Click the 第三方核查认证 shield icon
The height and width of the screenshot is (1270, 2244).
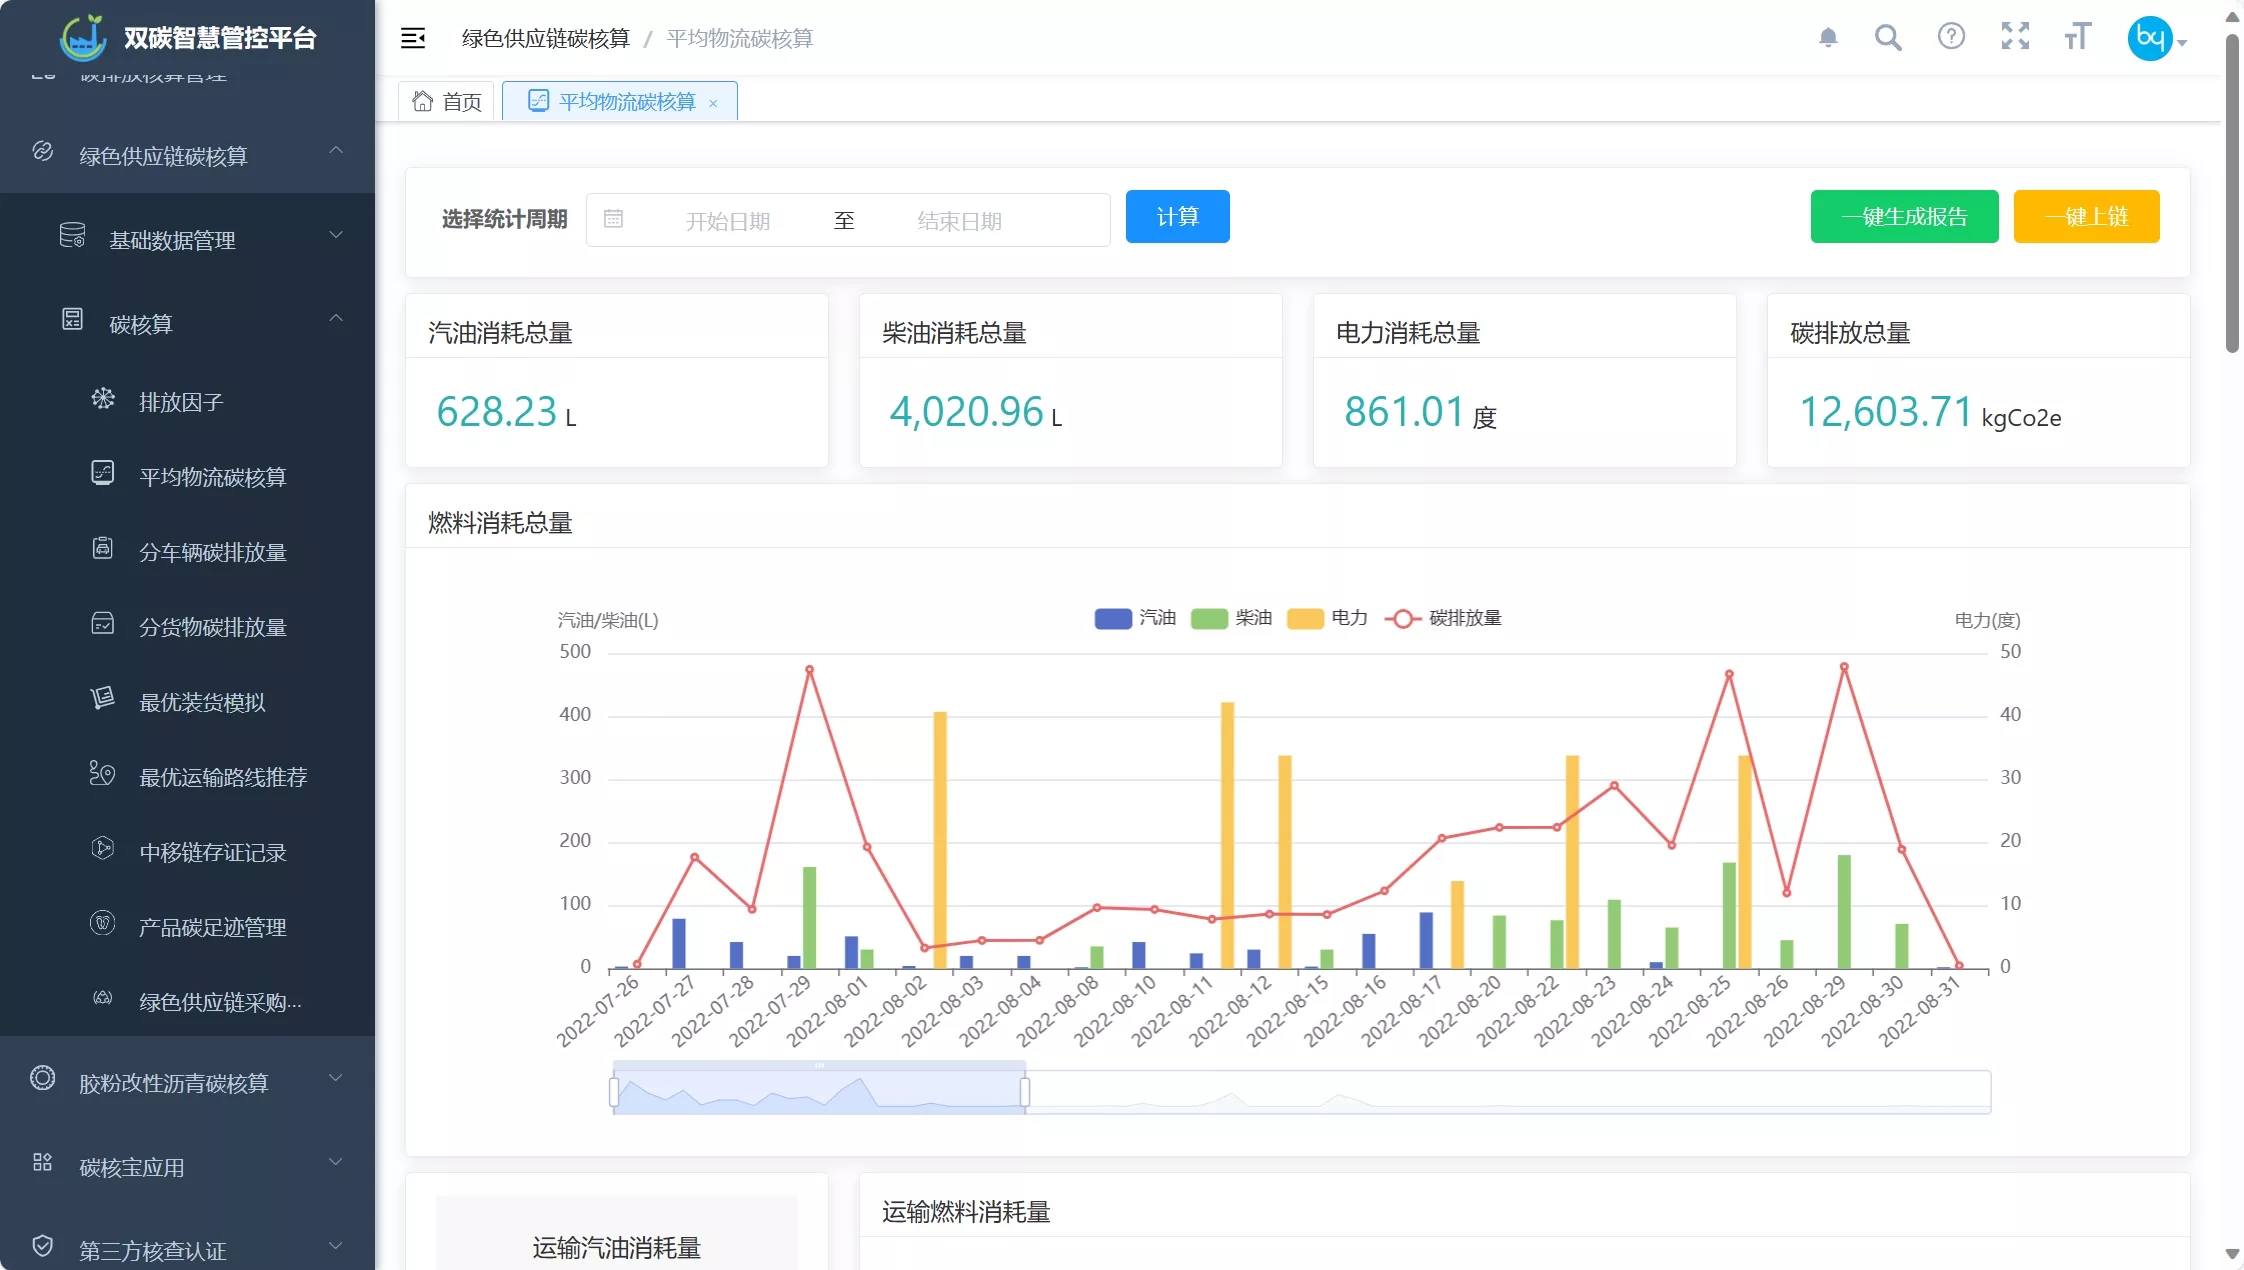click(x=42, y=1246)
